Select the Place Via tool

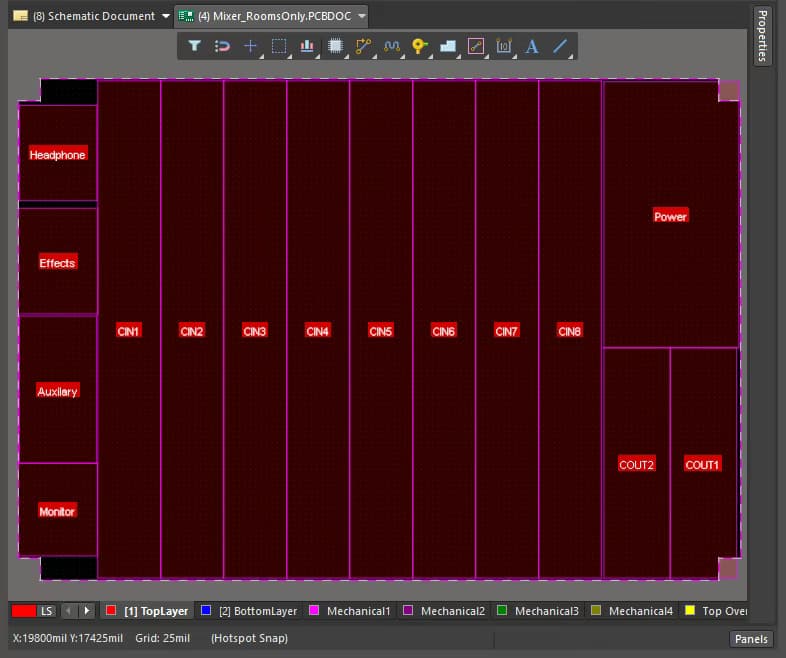click(x=419, y=46)
